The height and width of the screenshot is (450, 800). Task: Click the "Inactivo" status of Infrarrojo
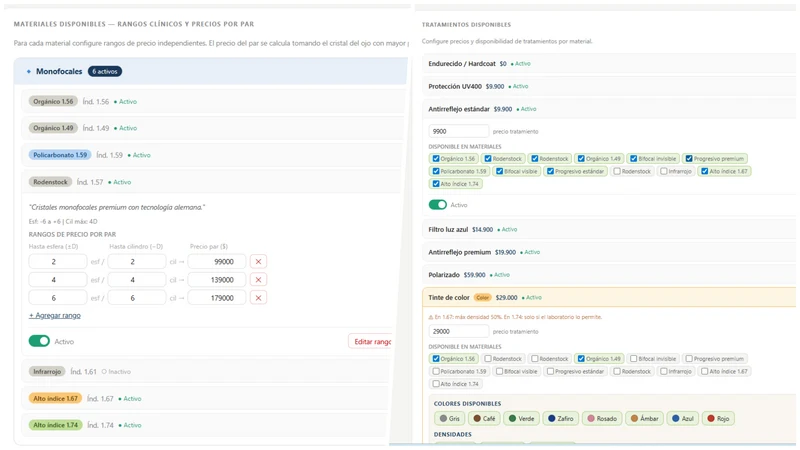(x=116, y=372)
